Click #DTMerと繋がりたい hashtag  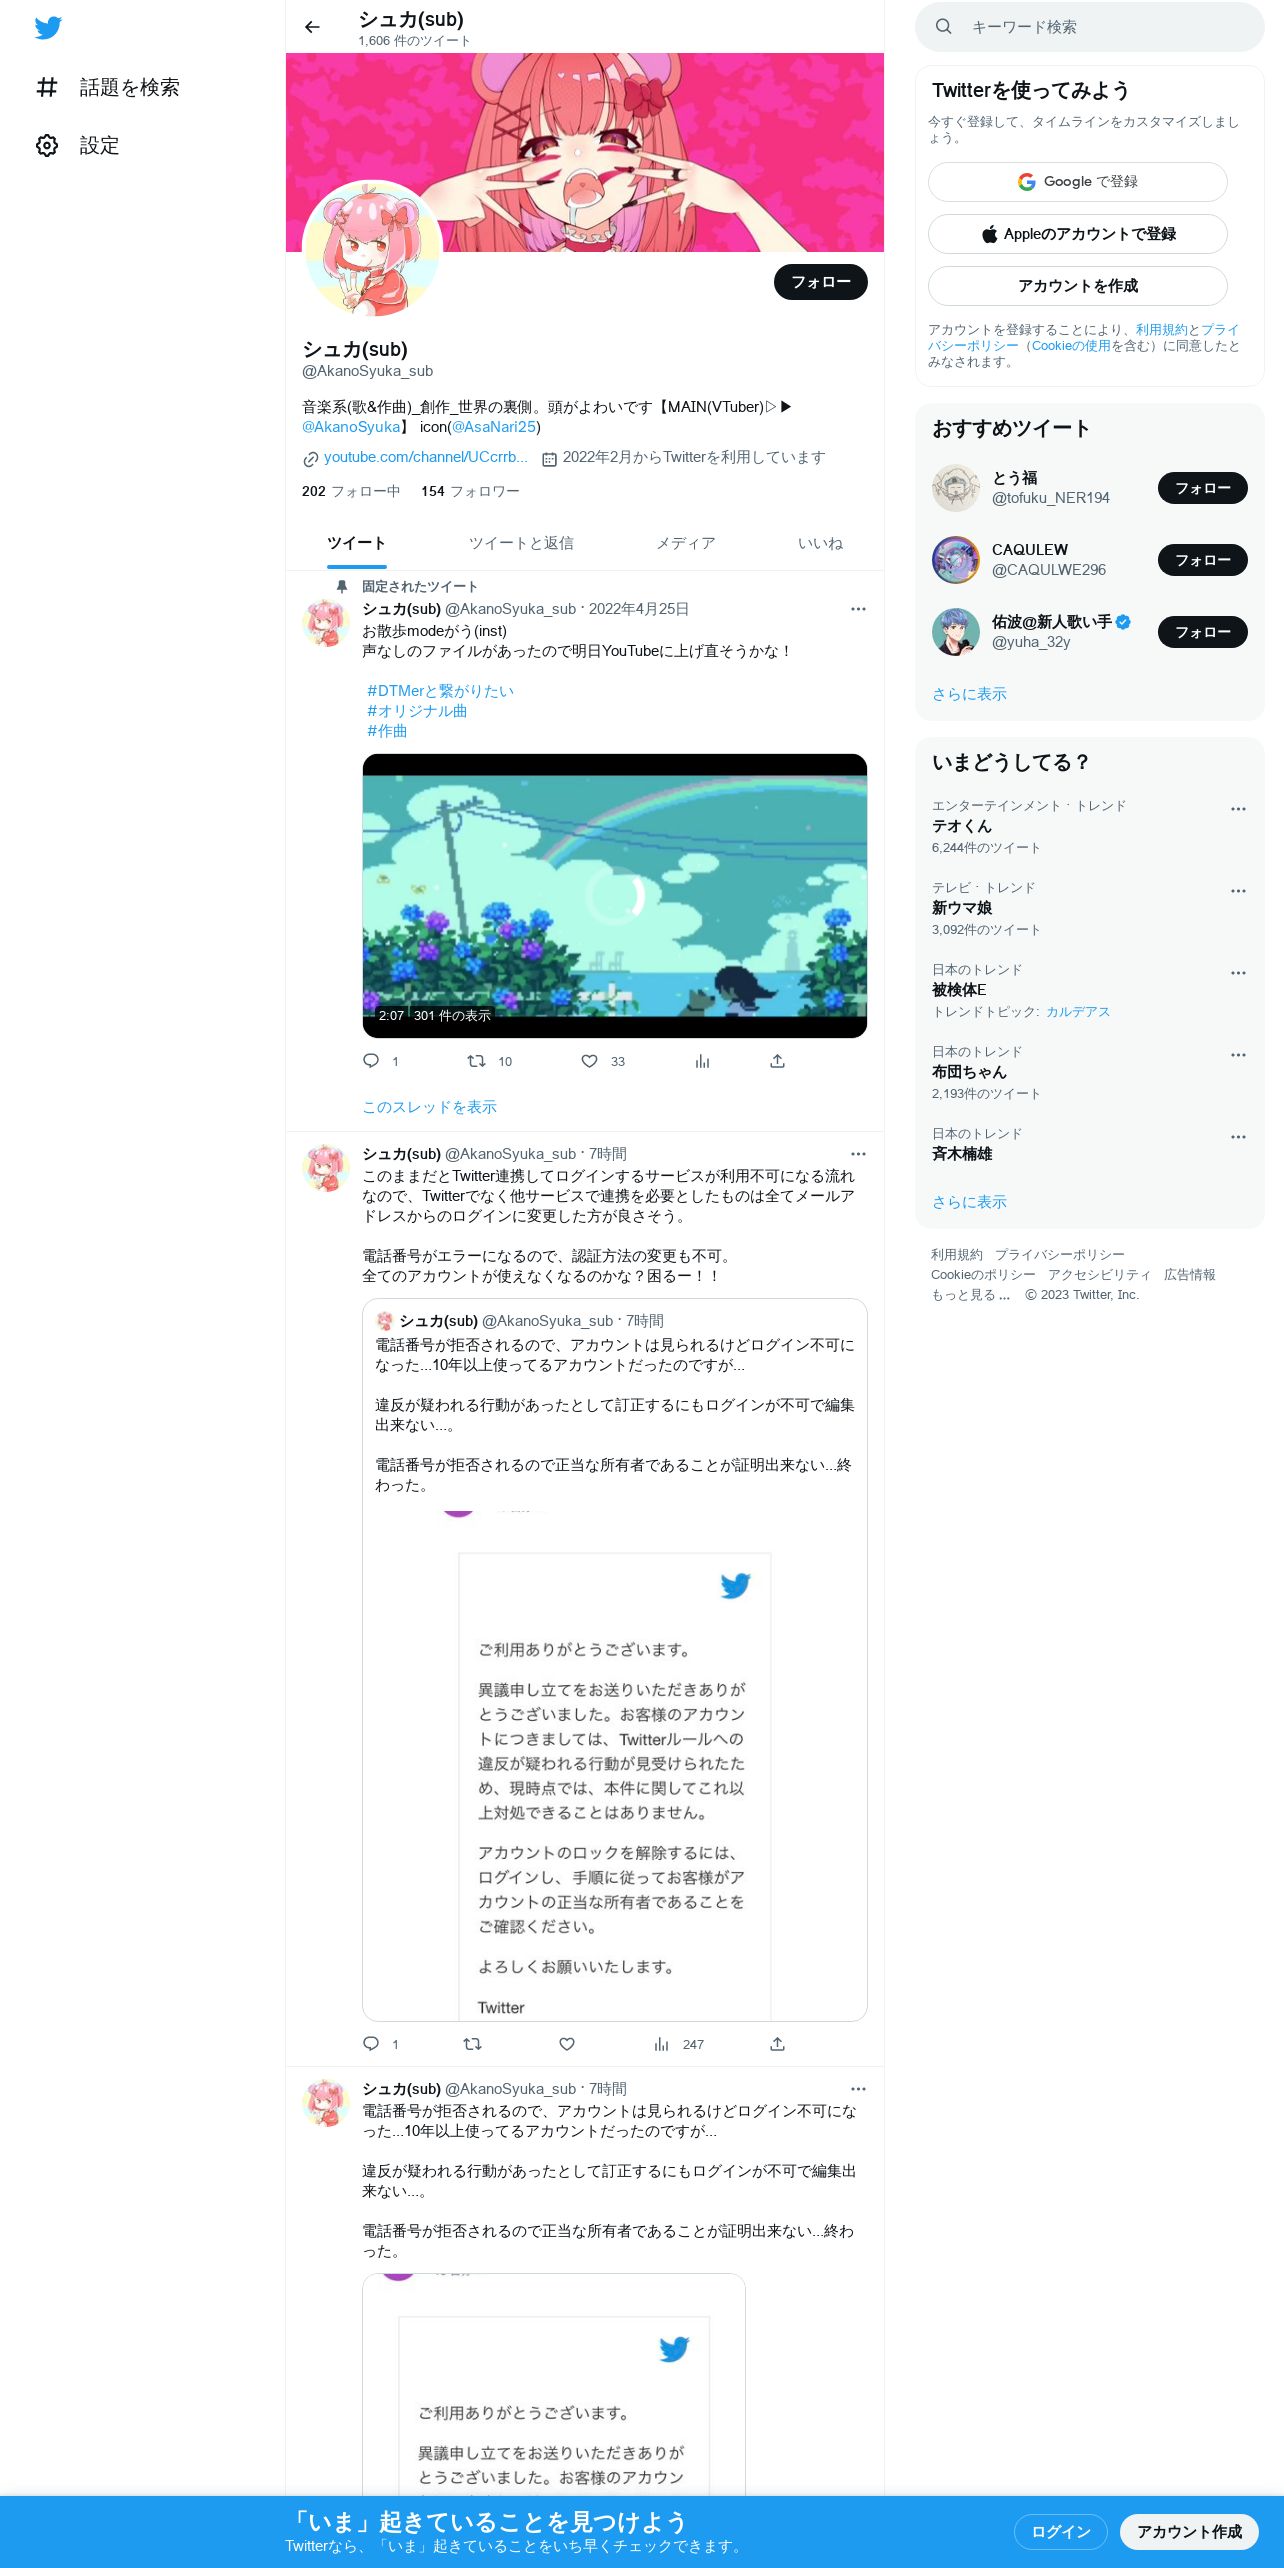[x=440, y=691]
